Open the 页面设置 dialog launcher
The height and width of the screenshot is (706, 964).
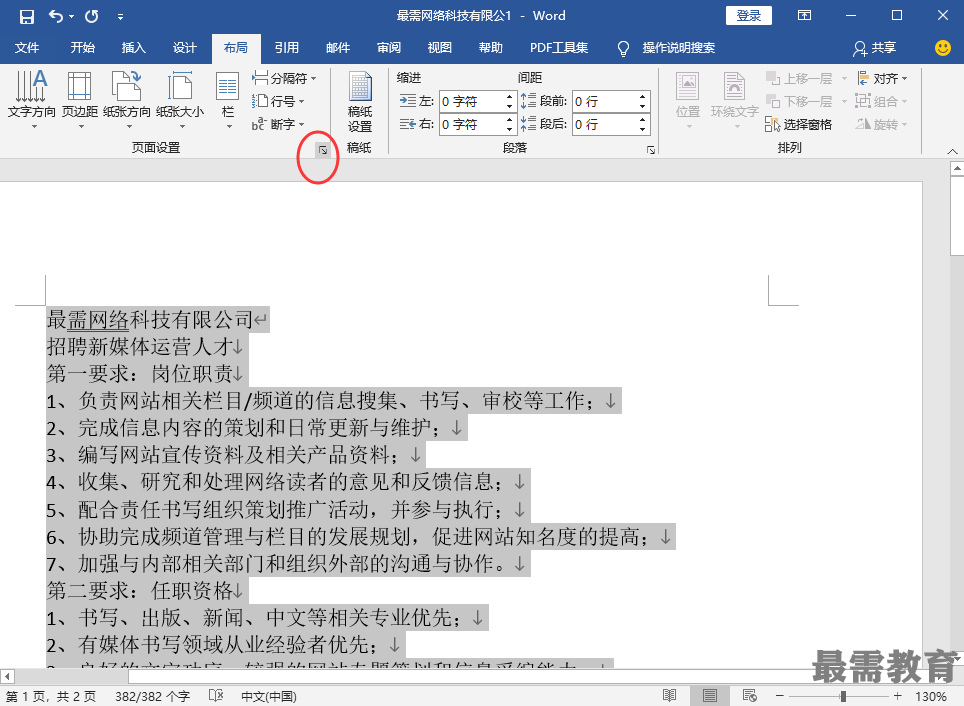[x=323, y=149]
